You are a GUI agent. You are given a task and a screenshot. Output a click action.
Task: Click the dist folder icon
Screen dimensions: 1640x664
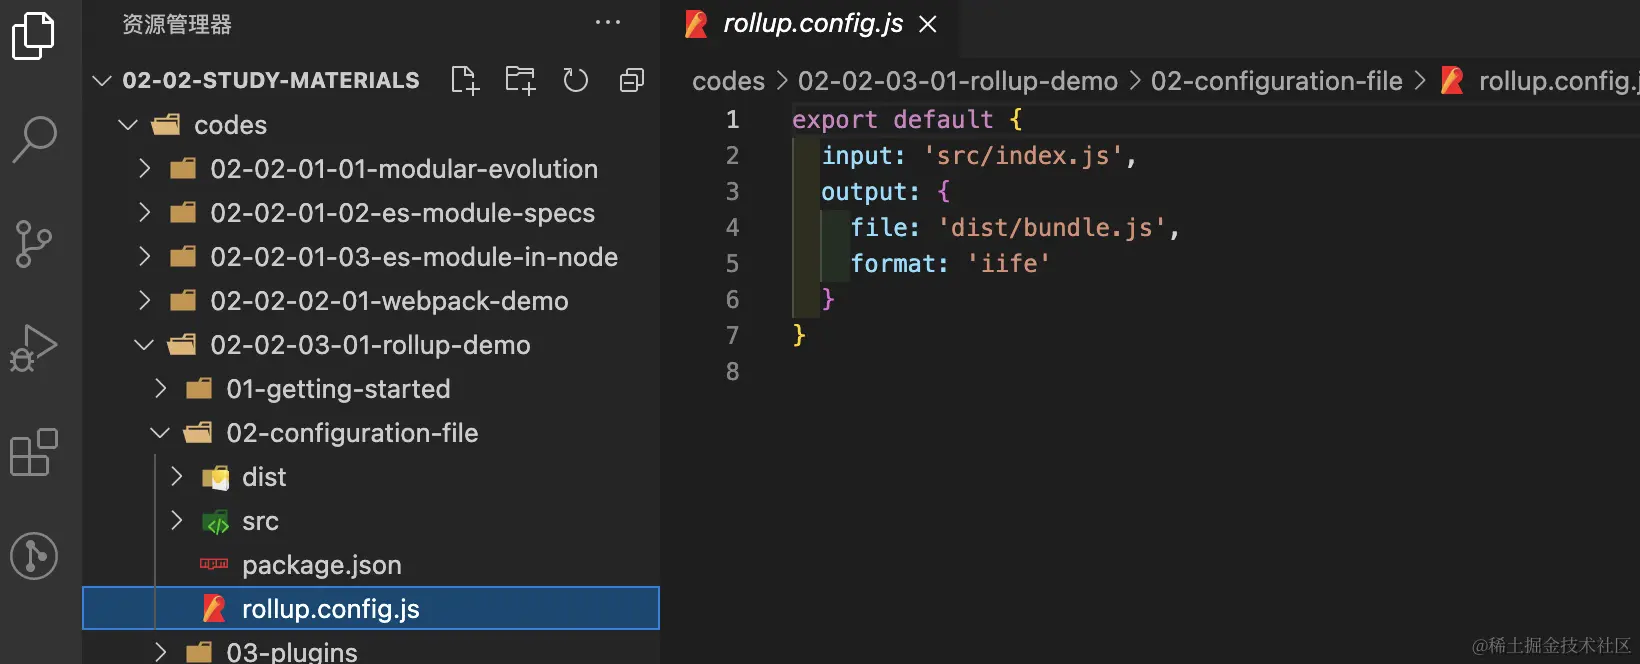[216, 478]
